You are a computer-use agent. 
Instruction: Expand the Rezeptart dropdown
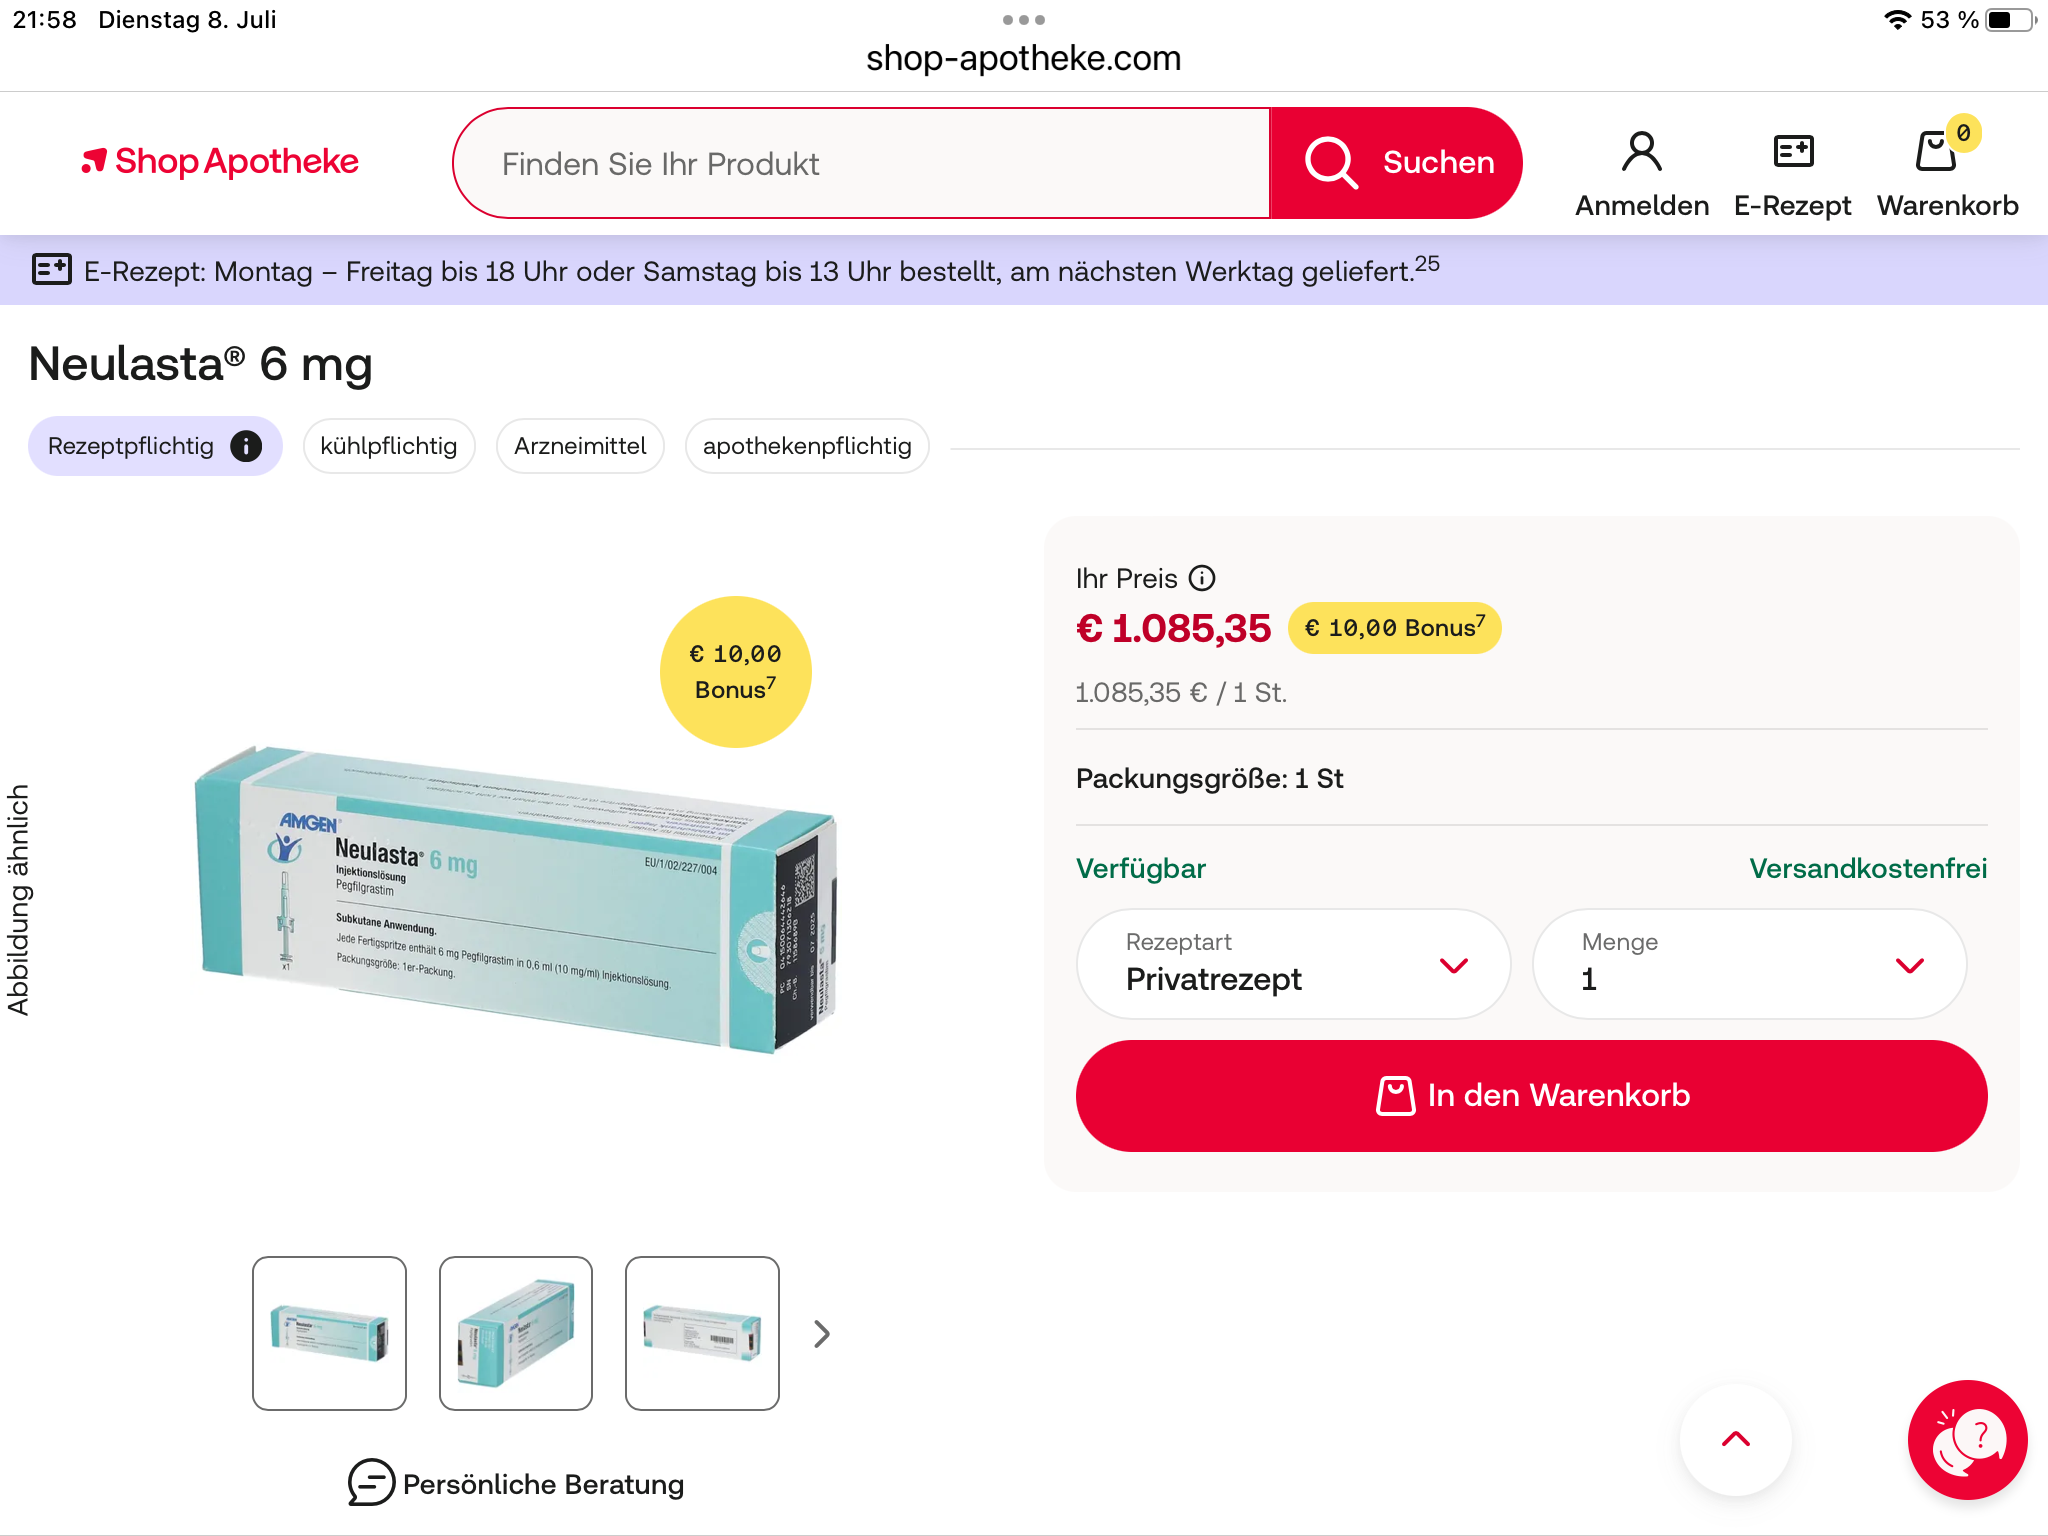[x=1293, y=964]
